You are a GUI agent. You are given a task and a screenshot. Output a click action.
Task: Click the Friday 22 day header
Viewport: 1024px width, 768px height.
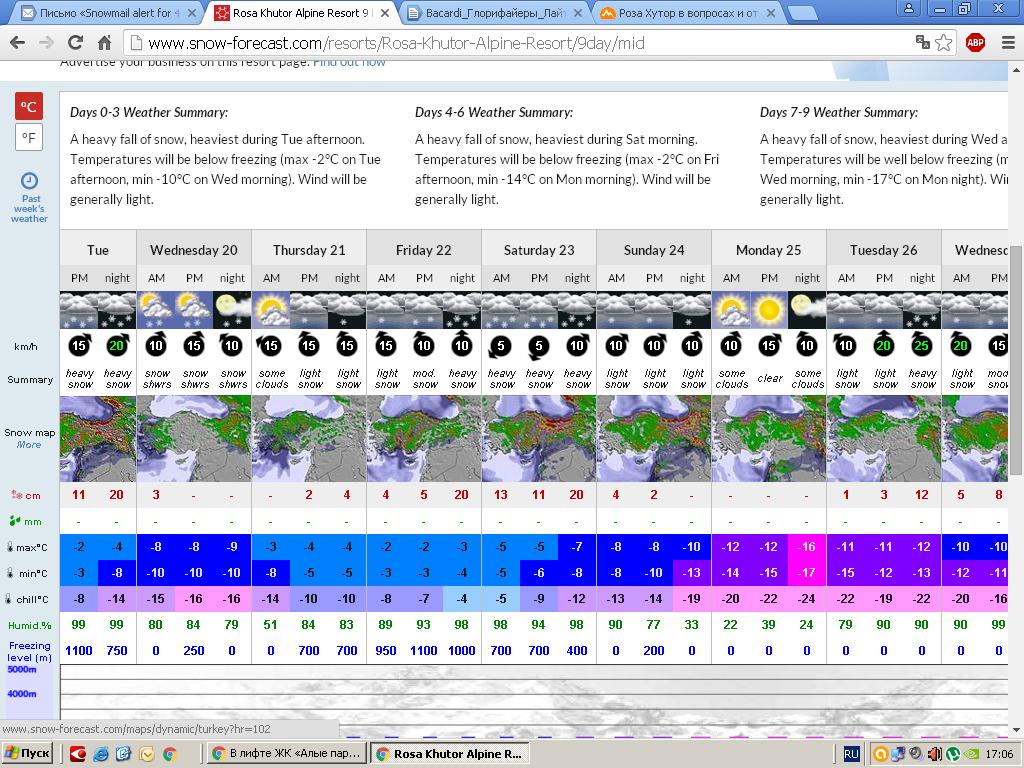coord(424,250)
